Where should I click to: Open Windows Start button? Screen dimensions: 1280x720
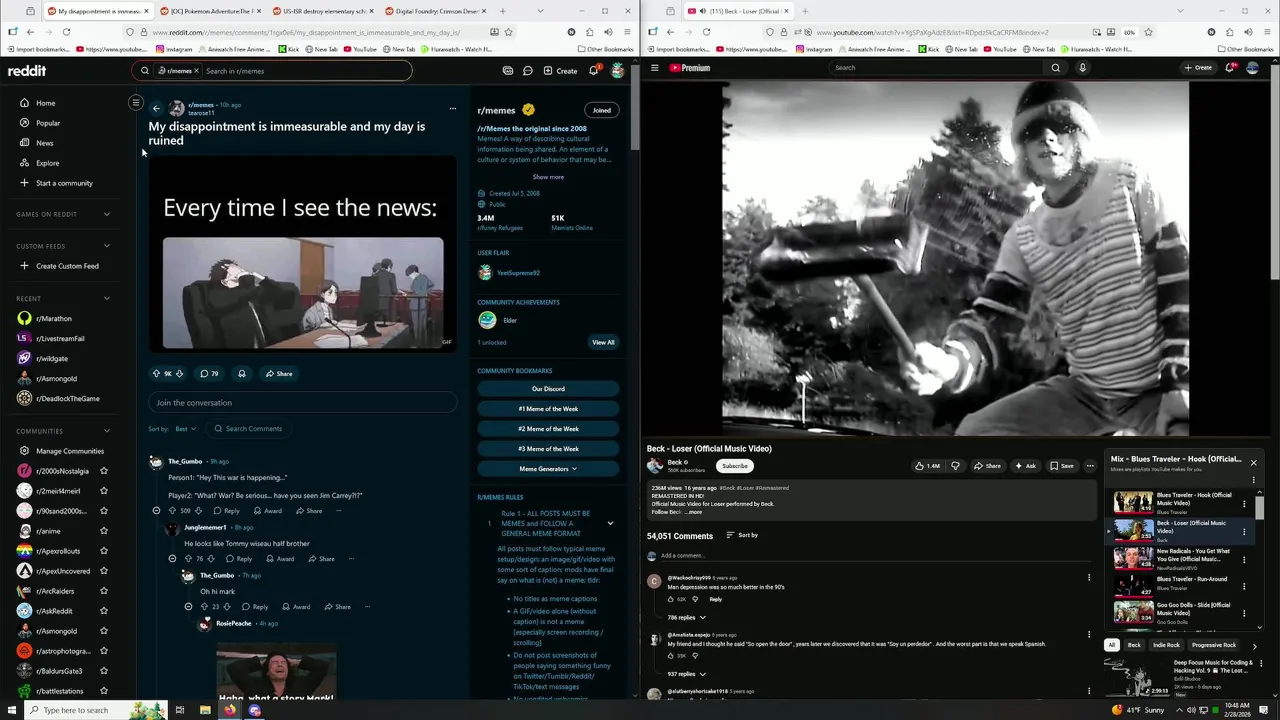click(10, 710)
